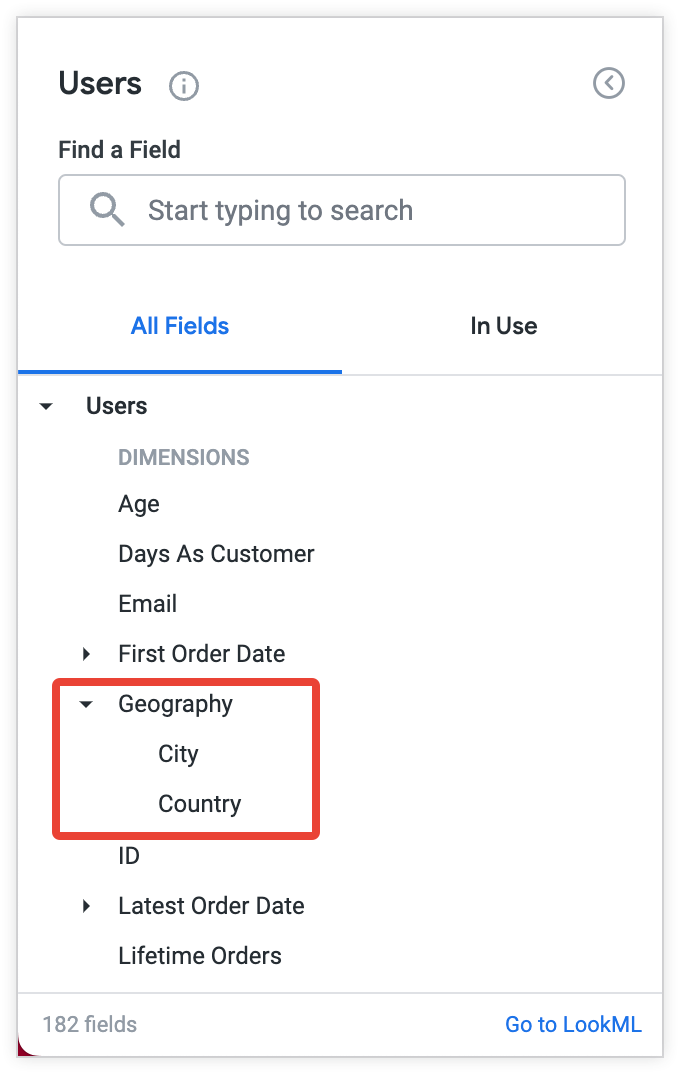This screenshot has height=1074, width=680.
Task: Expand the First Order Date group
Action: click(x=85, y=654)
